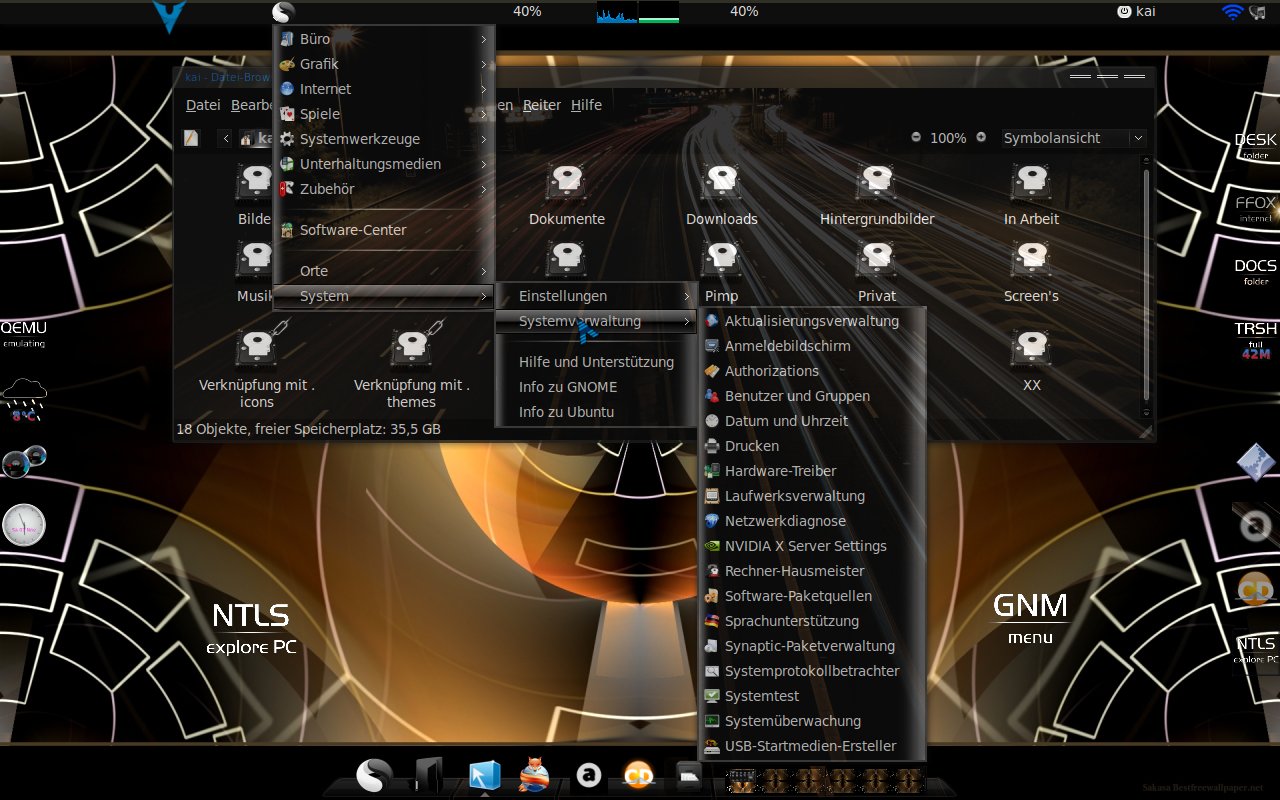
Task: Click the Wi-Fi indicator in top panel
Action: 1232,12
